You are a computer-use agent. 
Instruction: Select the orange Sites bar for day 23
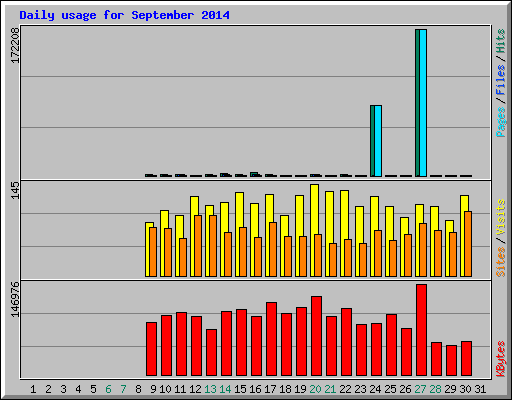coord(363,260)
